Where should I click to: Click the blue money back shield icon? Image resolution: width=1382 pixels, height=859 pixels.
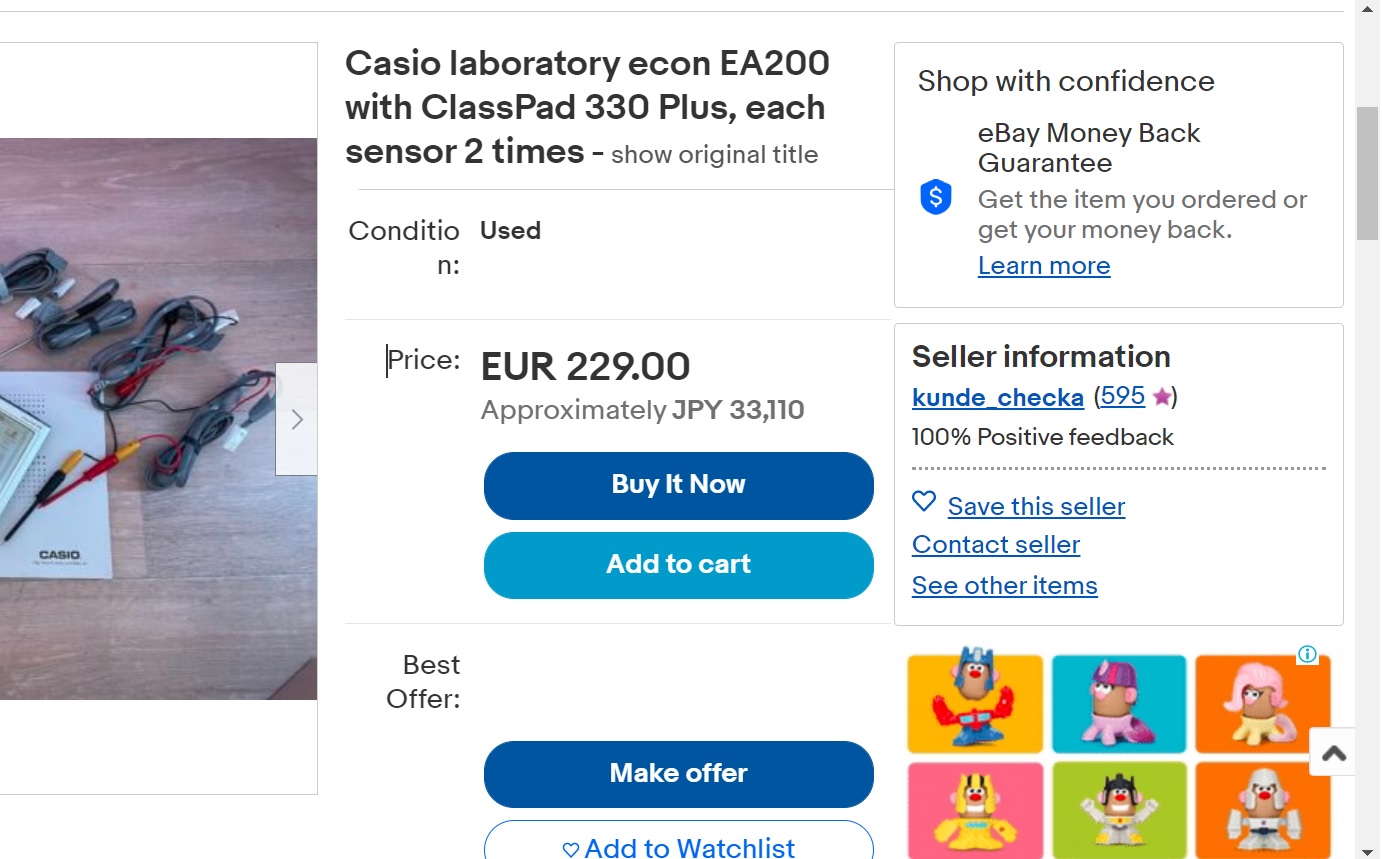pos(936,197)
